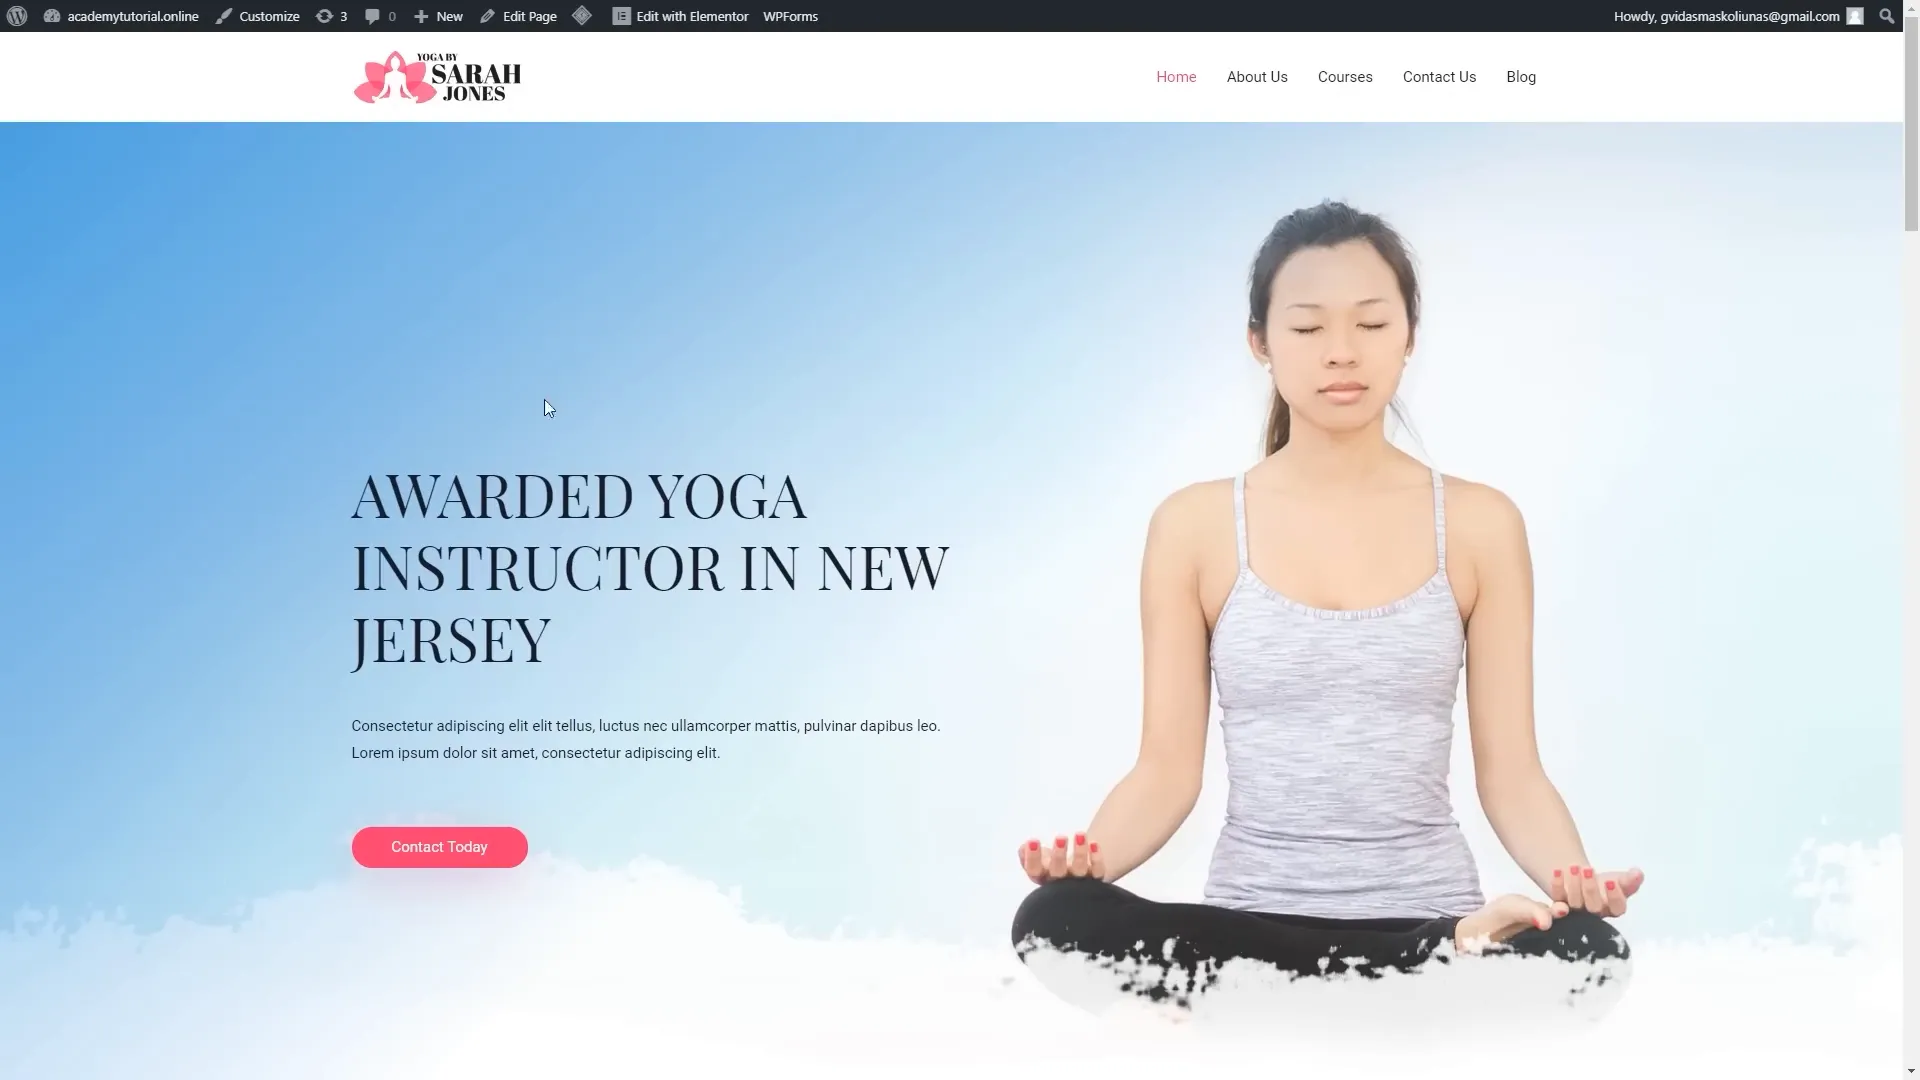This screenshot has height=1080, width=1920.
Task: Select the Courses menu tab
Action: tap(1345, 76)
